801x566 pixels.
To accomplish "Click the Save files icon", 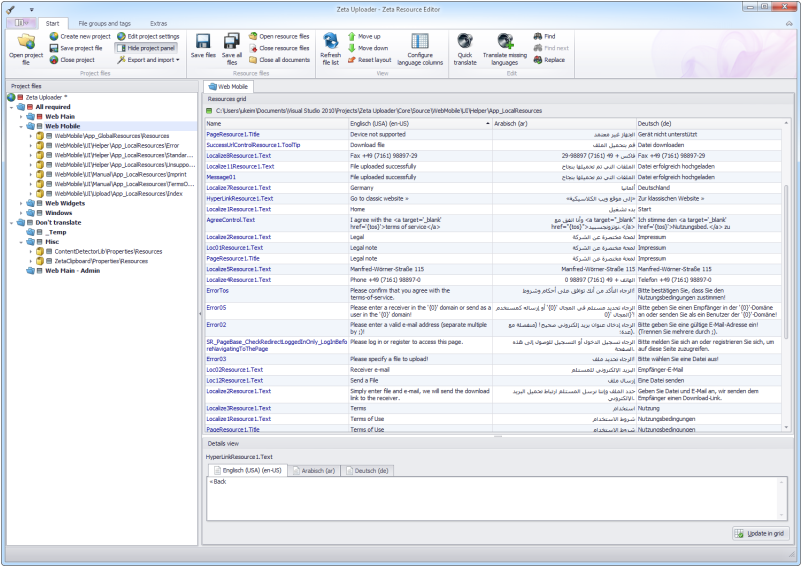I will pyautogui.click(x=204, y=41).
